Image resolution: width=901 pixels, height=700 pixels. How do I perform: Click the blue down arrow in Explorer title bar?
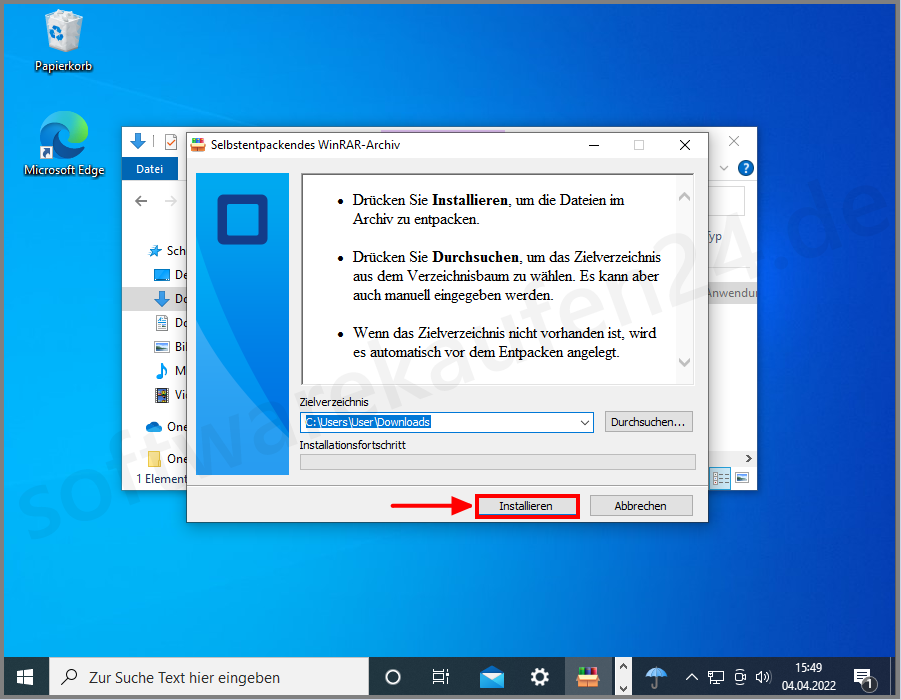pos(138,141)
